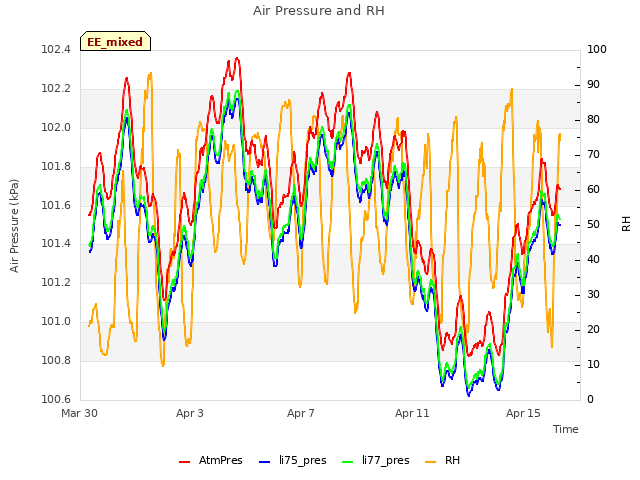Click the Apr 11 x-axis label
The image size is (640, 480).
(412, 413)
